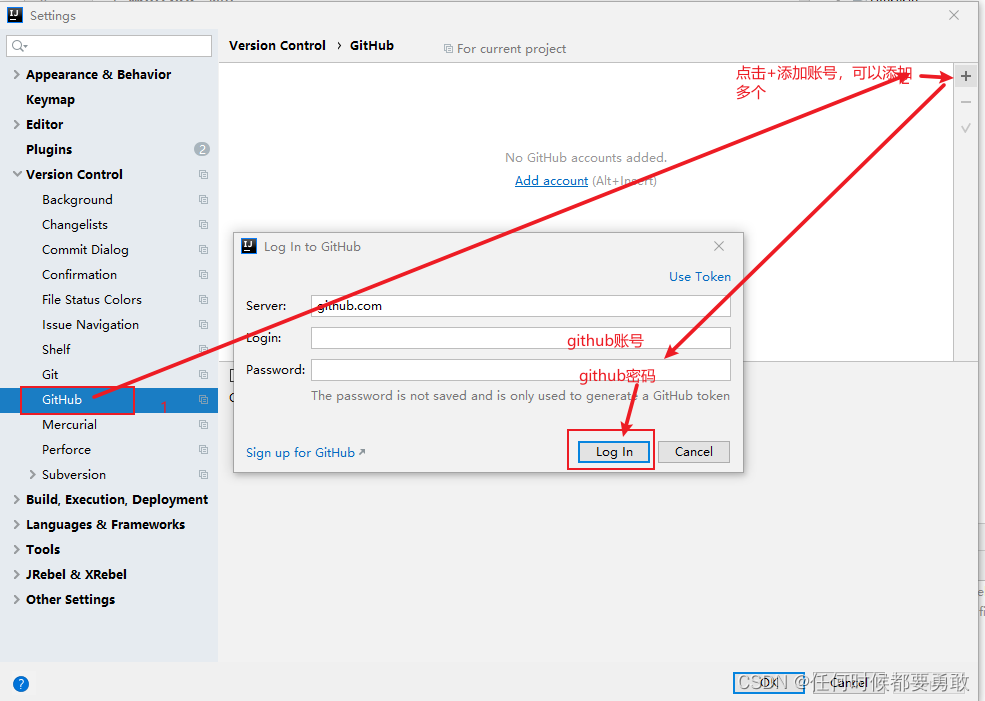Image resolution: width=985 pixels, height=701 pixels.
Task: Click into the Server input field
Action: point(521,306)
